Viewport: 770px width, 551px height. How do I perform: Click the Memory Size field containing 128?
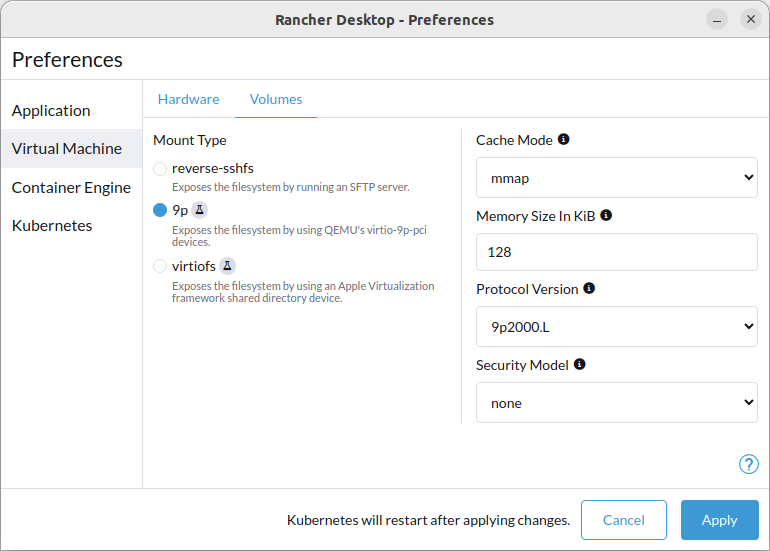(617, 252)
